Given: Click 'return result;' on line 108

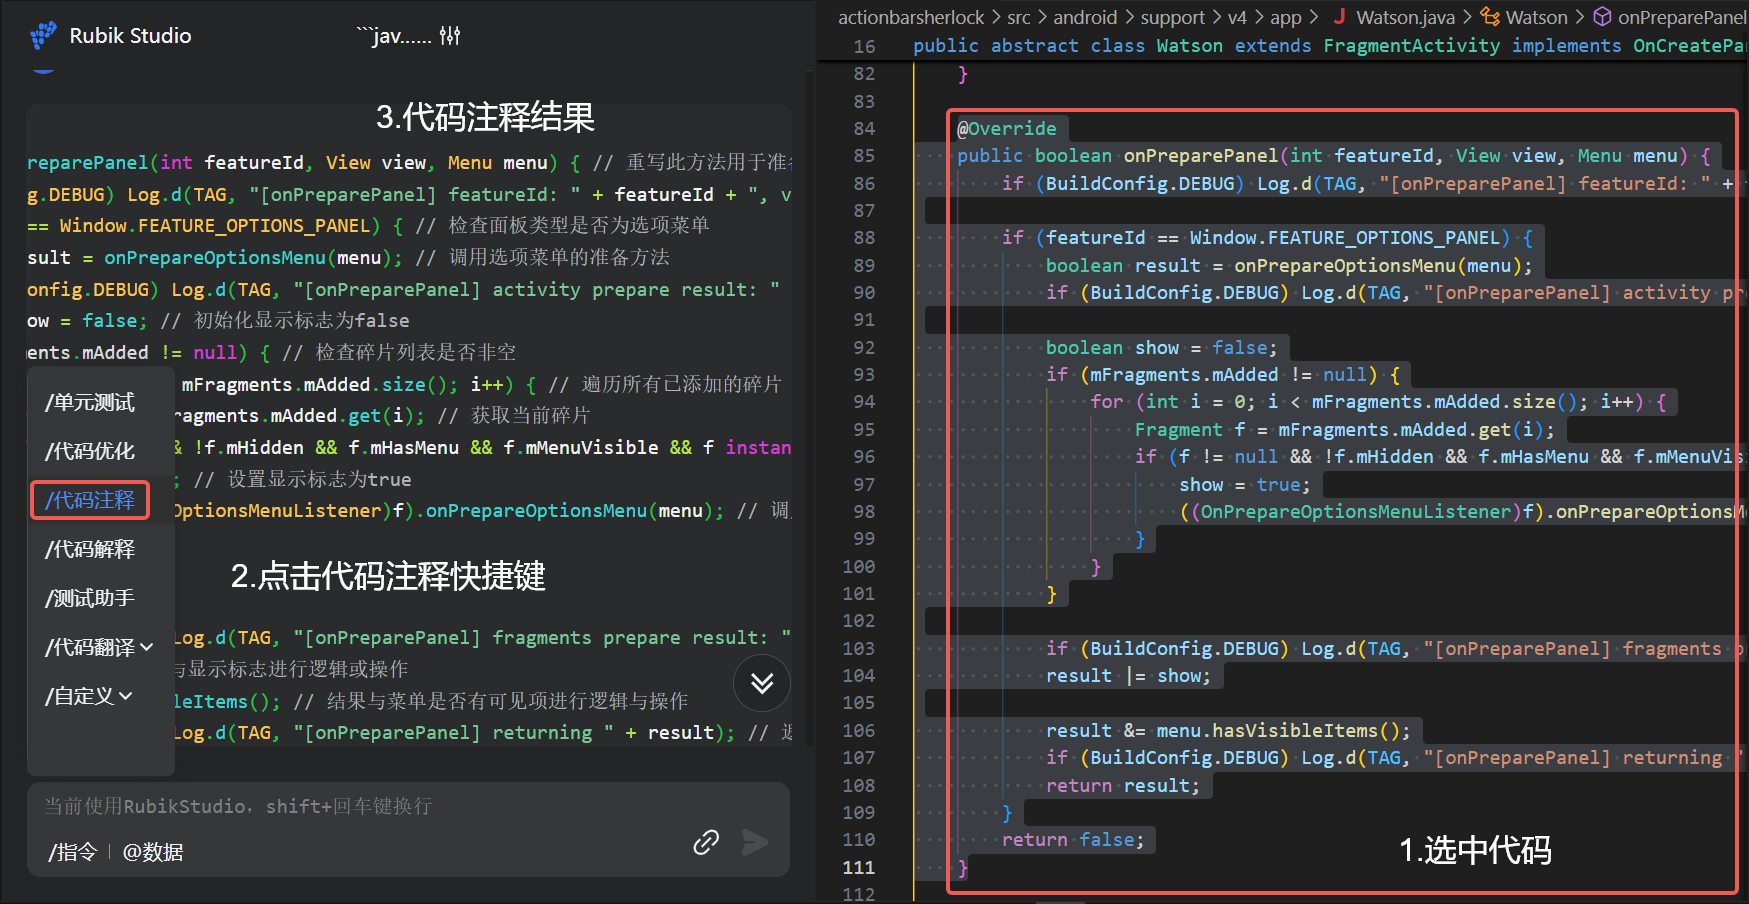Looking at the screenshot, I should point(1123,786).
